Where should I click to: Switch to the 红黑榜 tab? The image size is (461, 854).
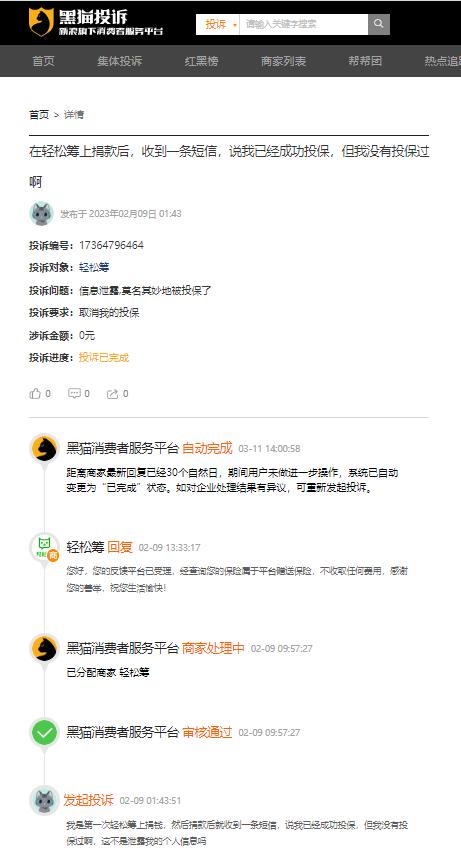pyautogui.click(x=202, y=61)
